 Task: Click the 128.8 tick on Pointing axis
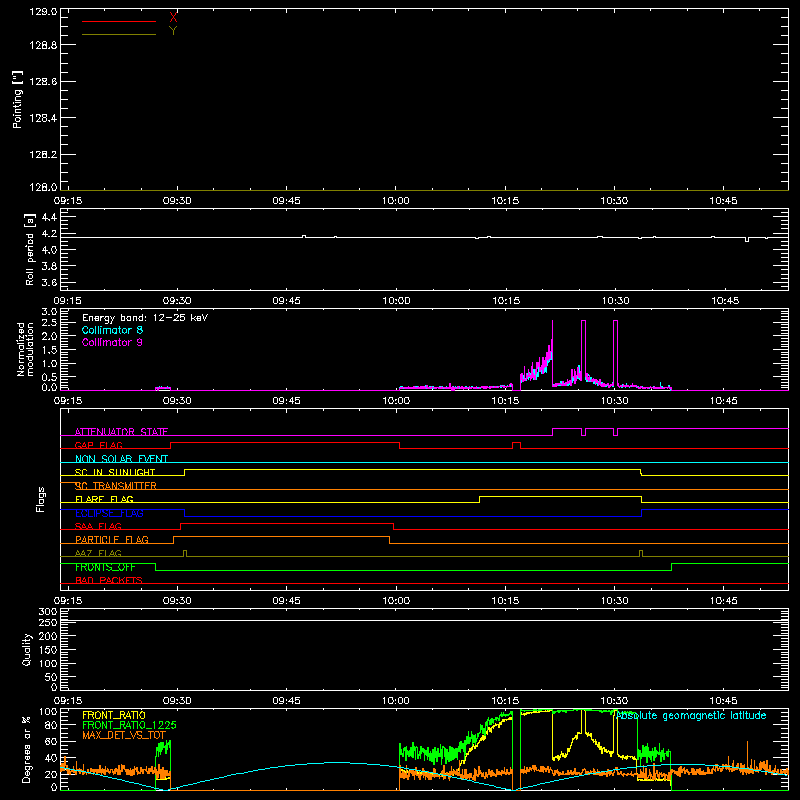43,45
